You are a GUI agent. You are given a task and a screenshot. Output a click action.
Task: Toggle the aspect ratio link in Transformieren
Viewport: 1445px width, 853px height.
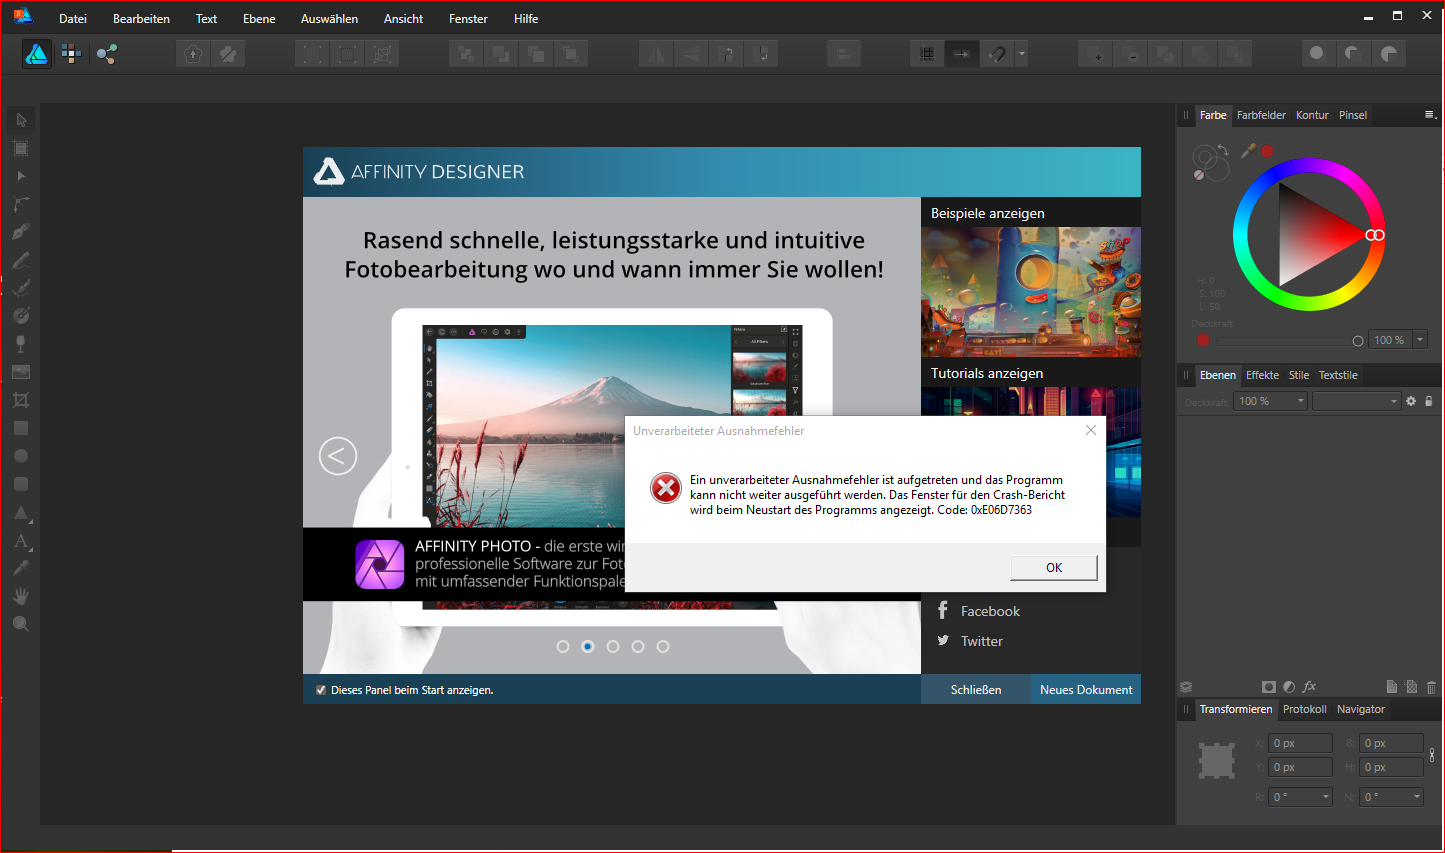pos(1432,755)
